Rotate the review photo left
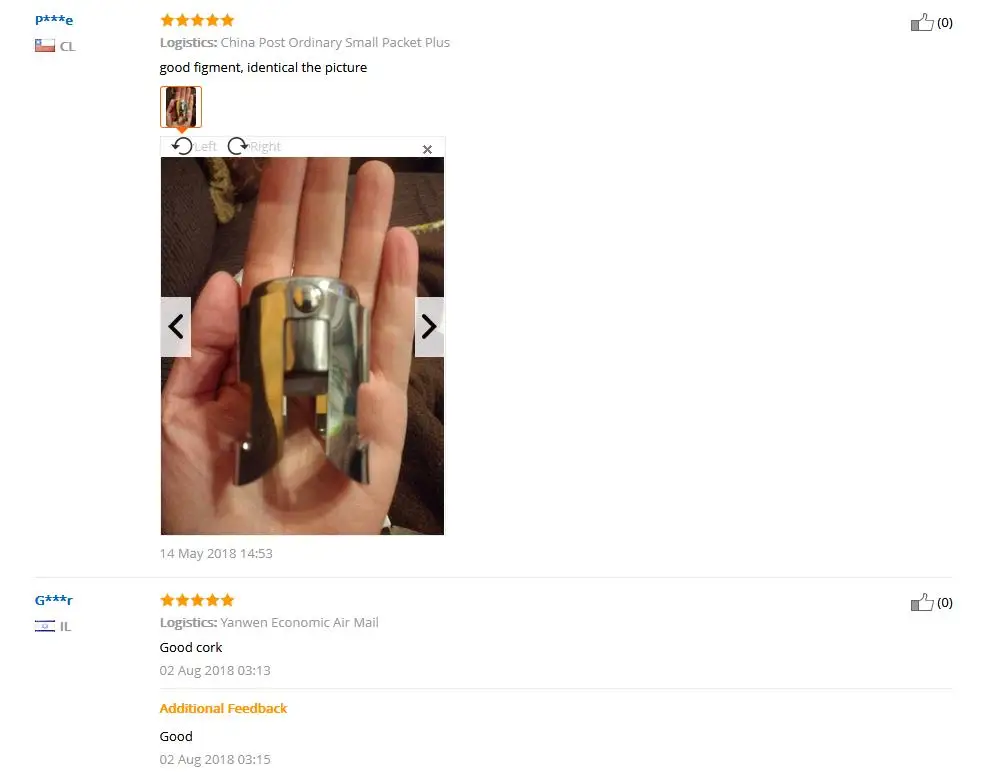Viewport: 984px width, 778px height. coord(194,146)
